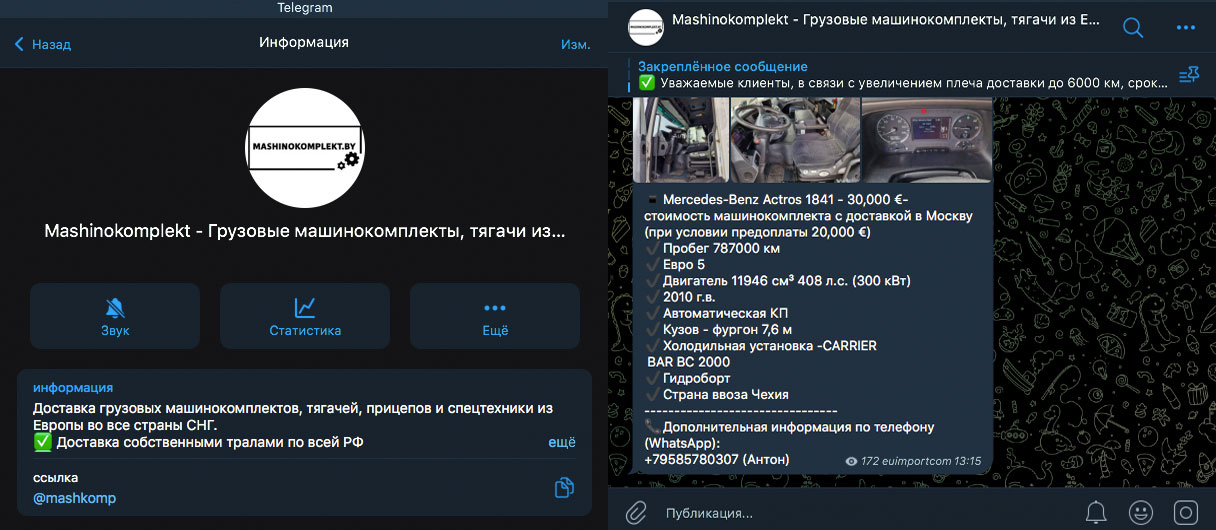This screenshot has width=1216, height=530.
Task: Click the channel name under the avatar
Action: click(x=305, y=231)
